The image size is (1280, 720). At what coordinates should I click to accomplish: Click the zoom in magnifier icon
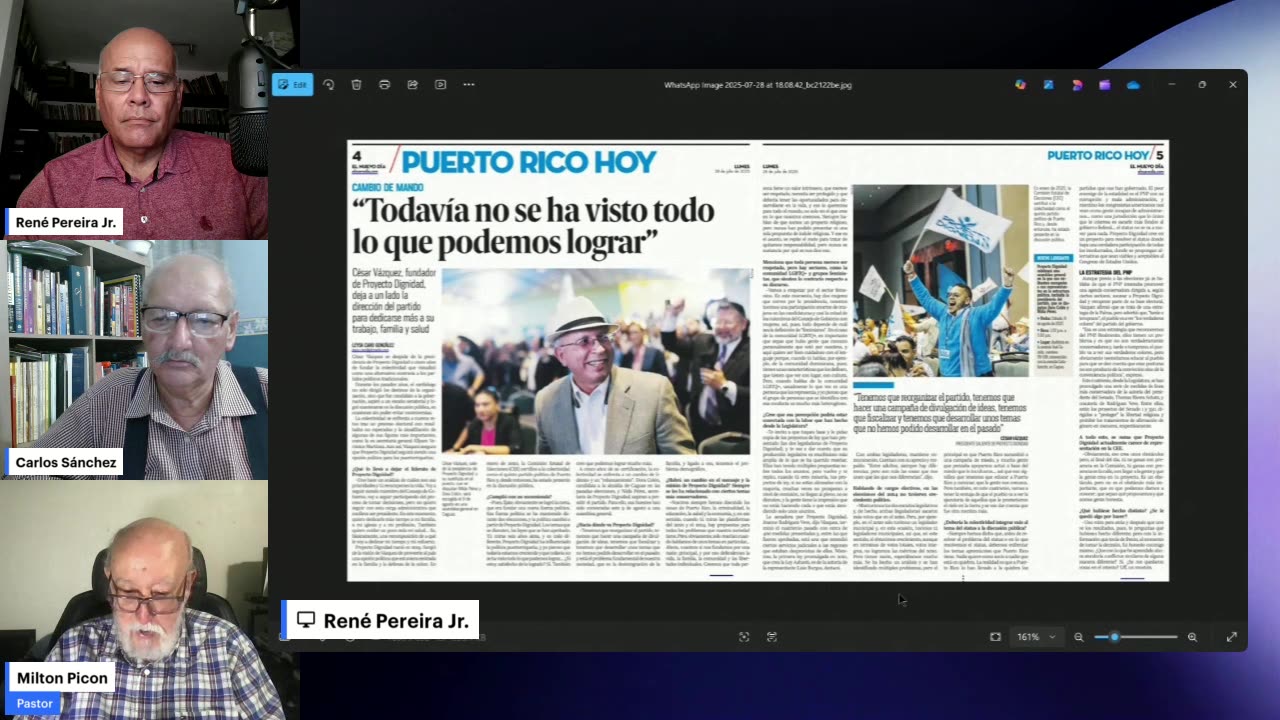[1192, 637]
